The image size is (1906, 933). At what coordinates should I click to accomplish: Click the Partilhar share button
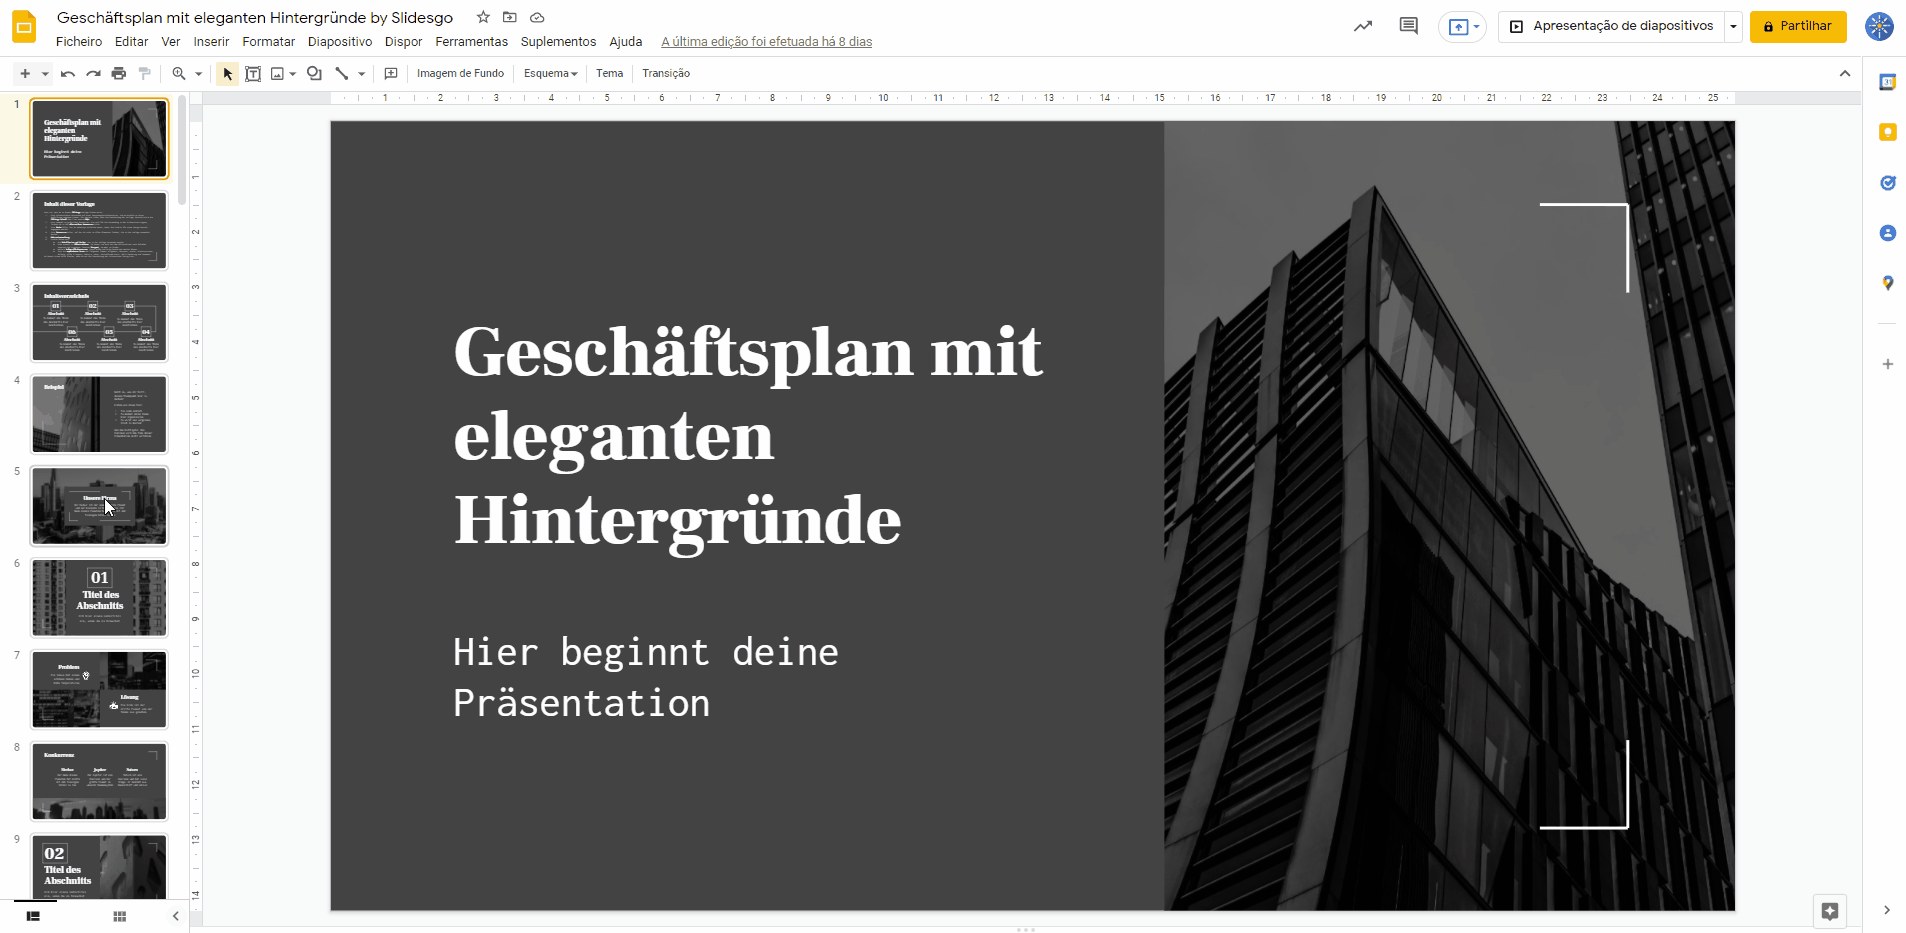tap(1798, 26)
